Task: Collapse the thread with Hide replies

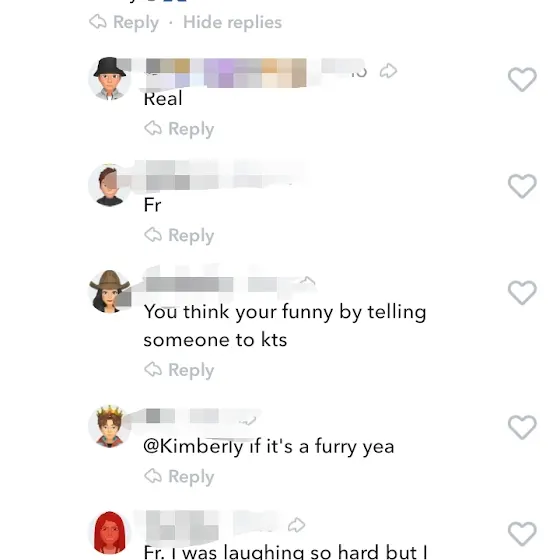Action: coord(232,22)
